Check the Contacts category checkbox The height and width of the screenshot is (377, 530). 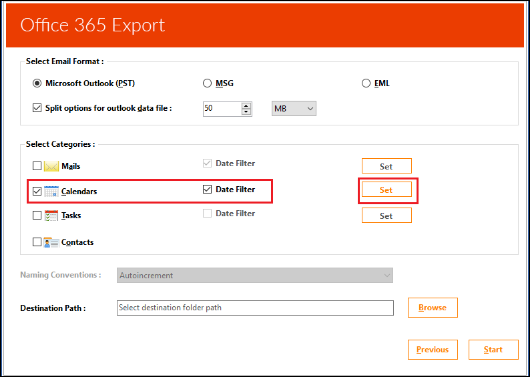(37, 242)
